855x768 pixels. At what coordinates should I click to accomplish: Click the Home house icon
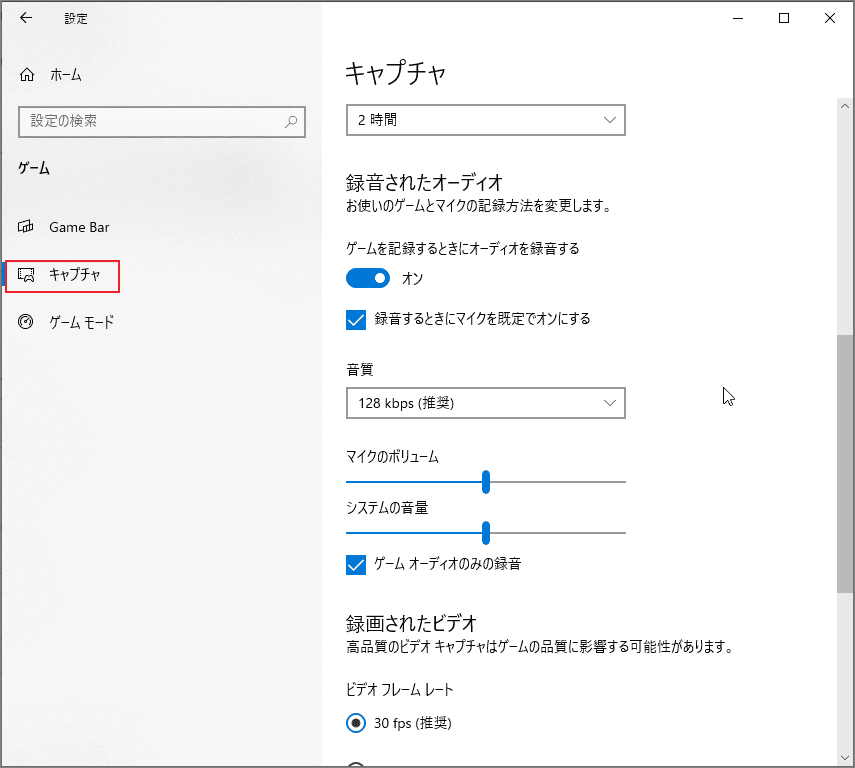pos(25,74)
